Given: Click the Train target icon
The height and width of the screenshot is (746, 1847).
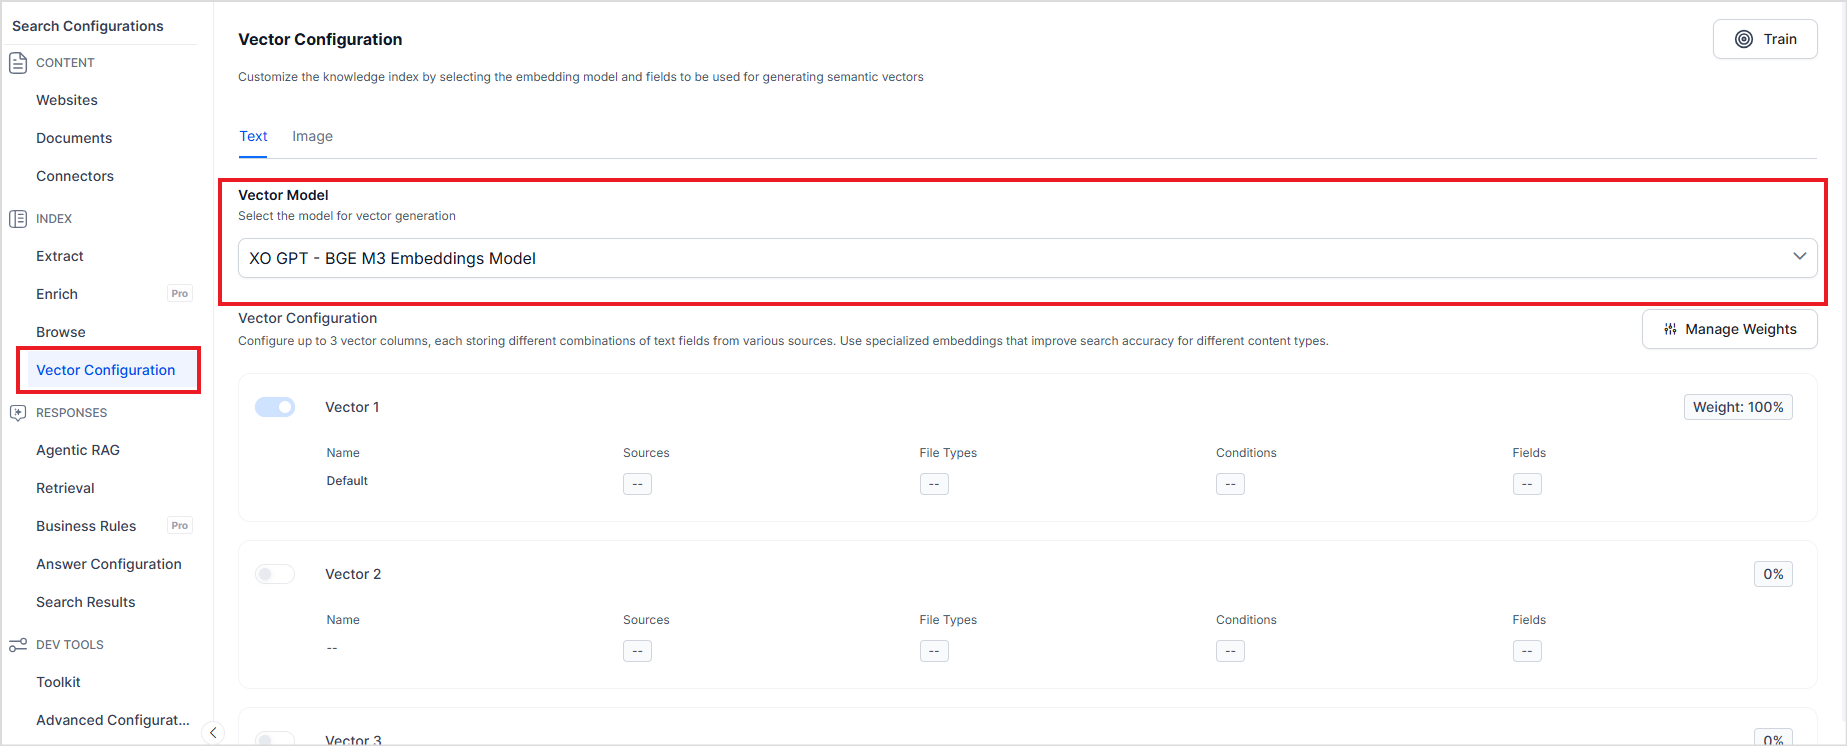Looking at the screenshot, I should click(1744, 39).
